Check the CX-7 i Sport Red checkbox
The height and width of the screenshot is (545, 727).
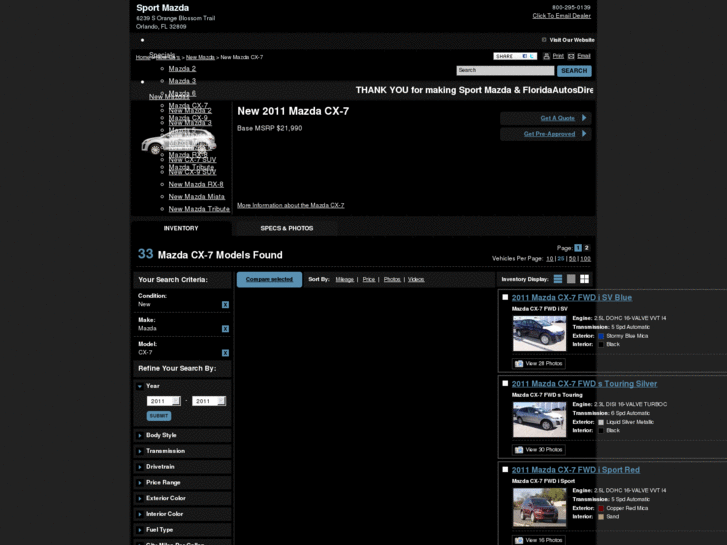[505, 469]
